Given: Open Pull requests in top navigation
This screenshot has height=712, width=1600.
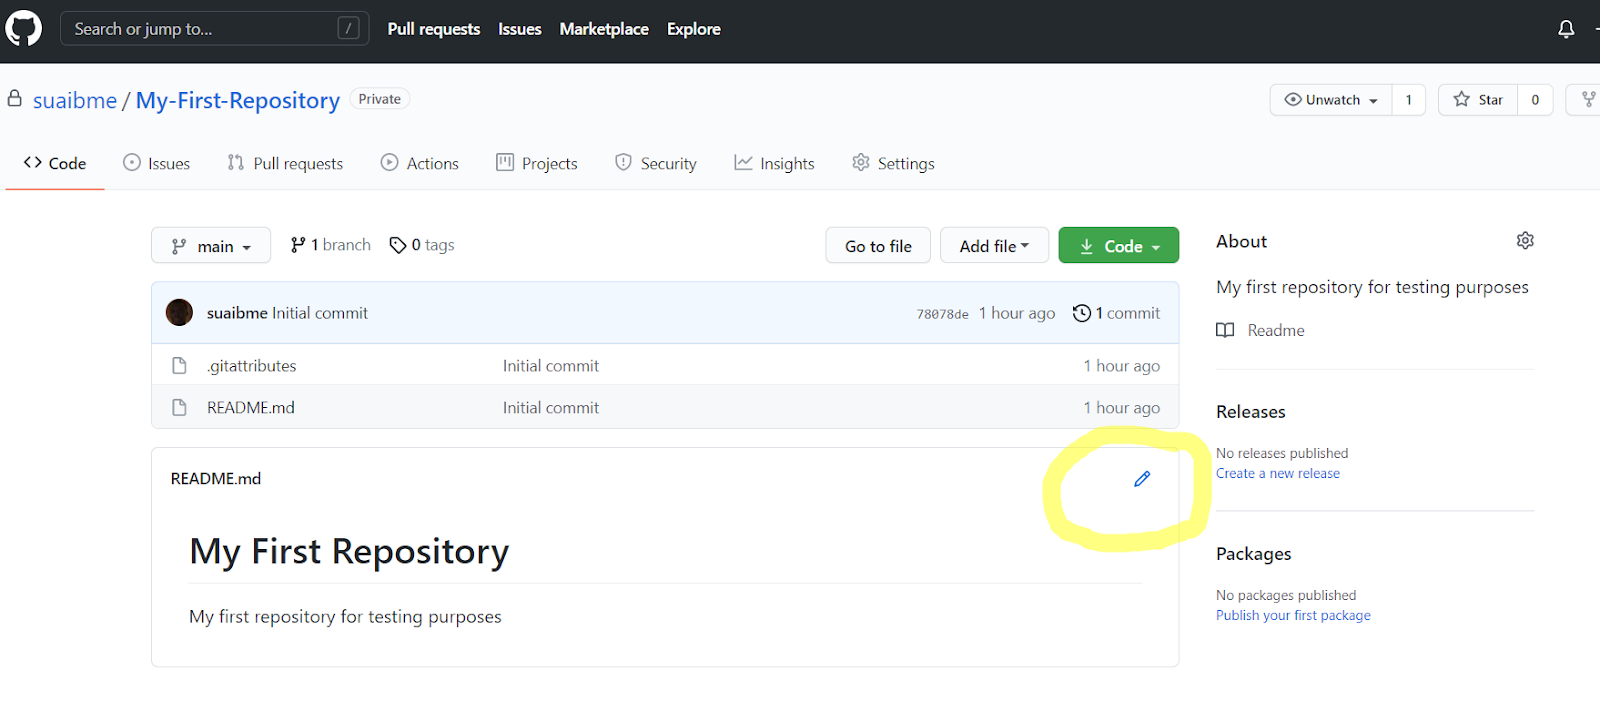Looking at the screenshot, I should [434, 29].
